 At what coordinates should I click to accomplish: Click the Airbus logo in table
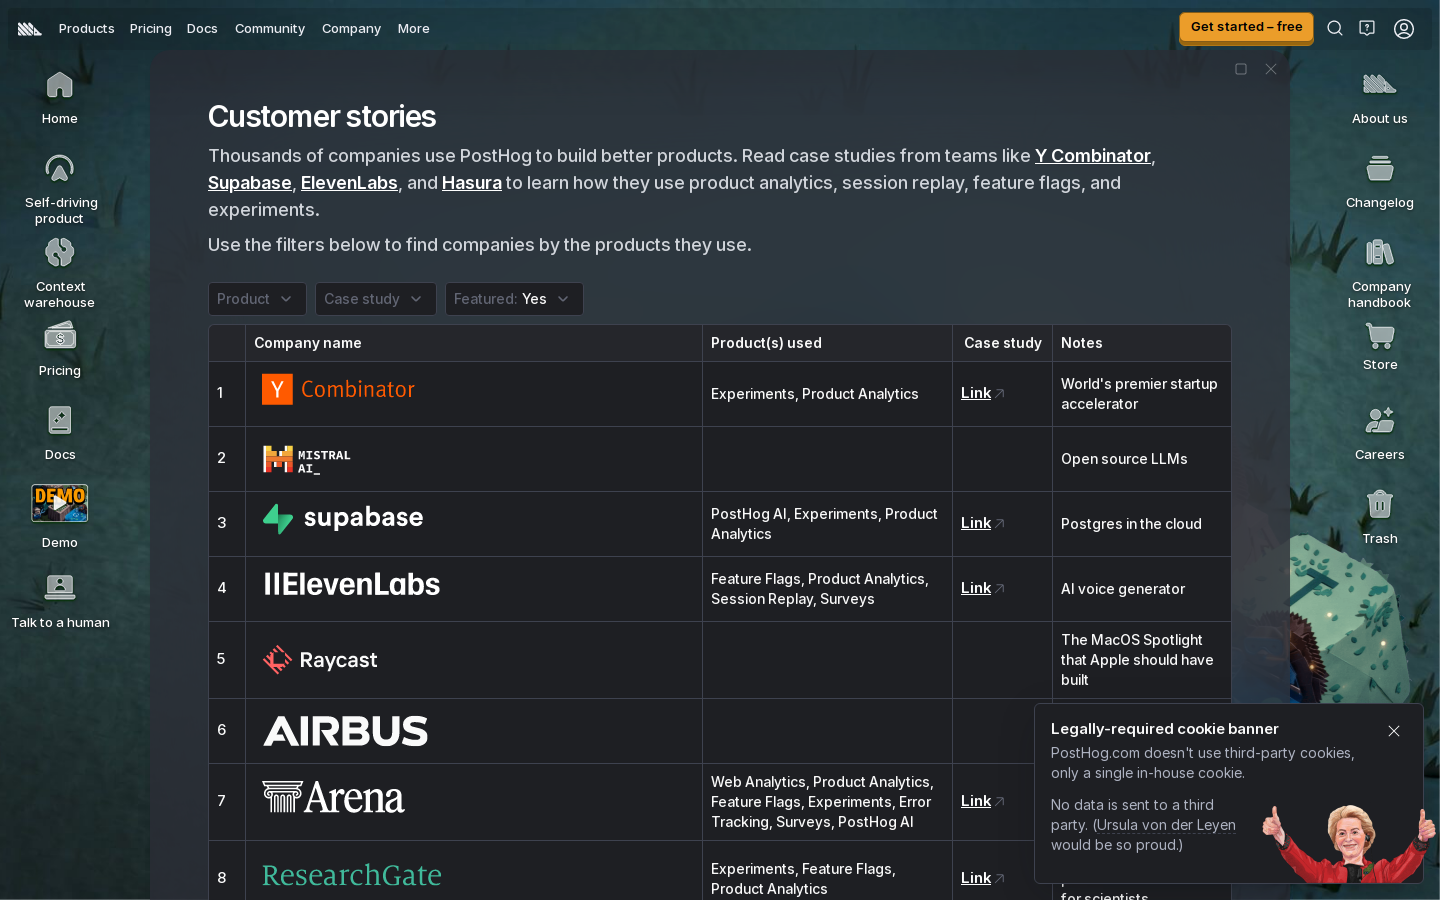pyautogui.click(x=346, y=731)
